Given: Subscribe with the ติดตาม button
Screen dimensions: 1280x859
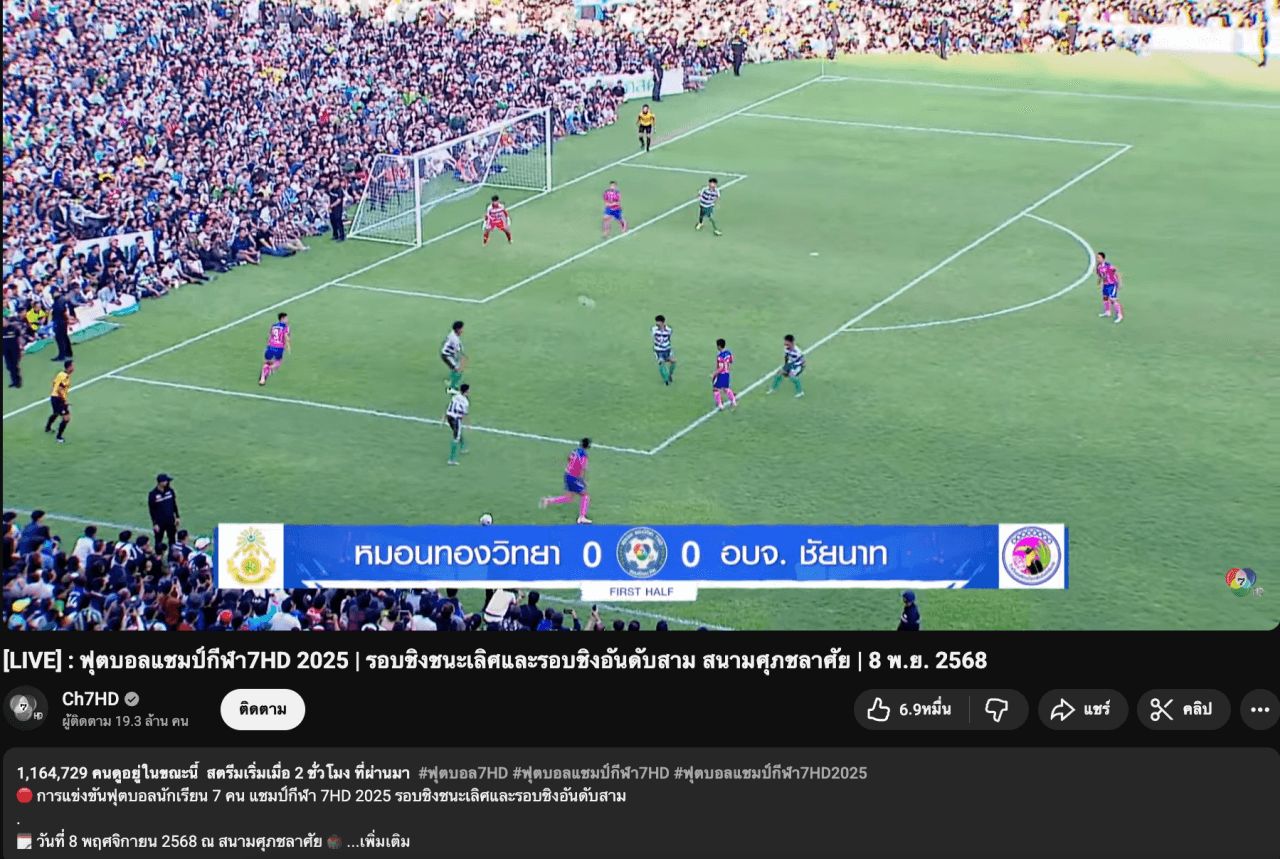Looking at the screenshot, I should (x=263, y=709).
